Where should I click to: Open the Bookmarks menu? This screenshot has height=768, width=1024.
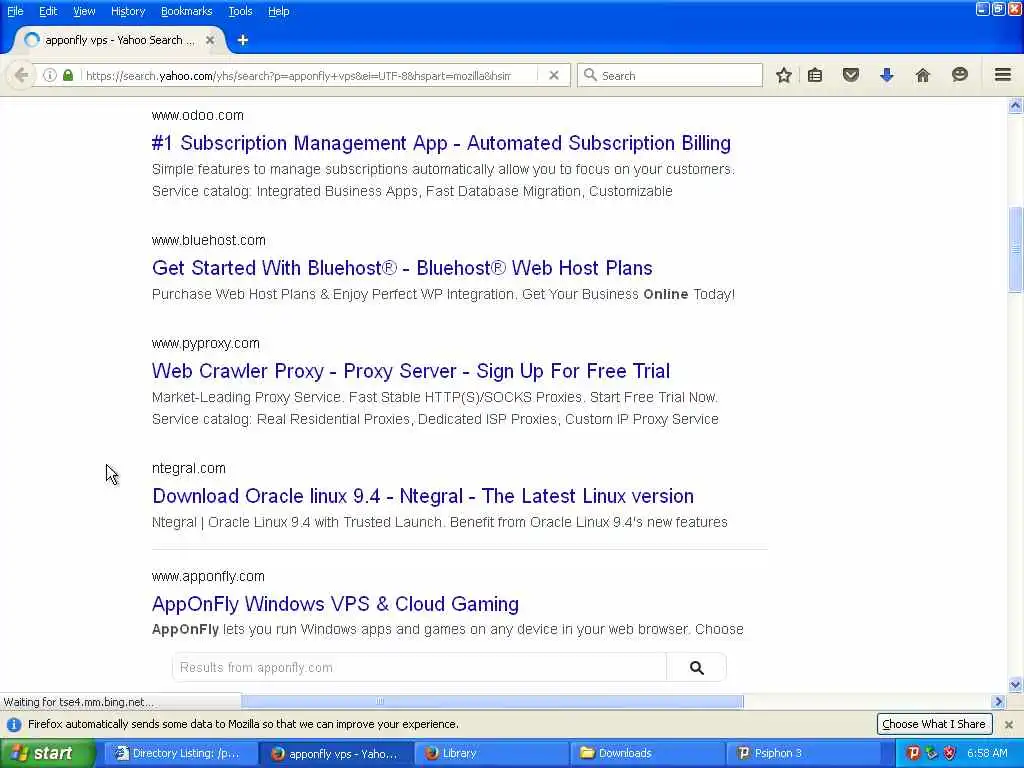coord(186,11)
